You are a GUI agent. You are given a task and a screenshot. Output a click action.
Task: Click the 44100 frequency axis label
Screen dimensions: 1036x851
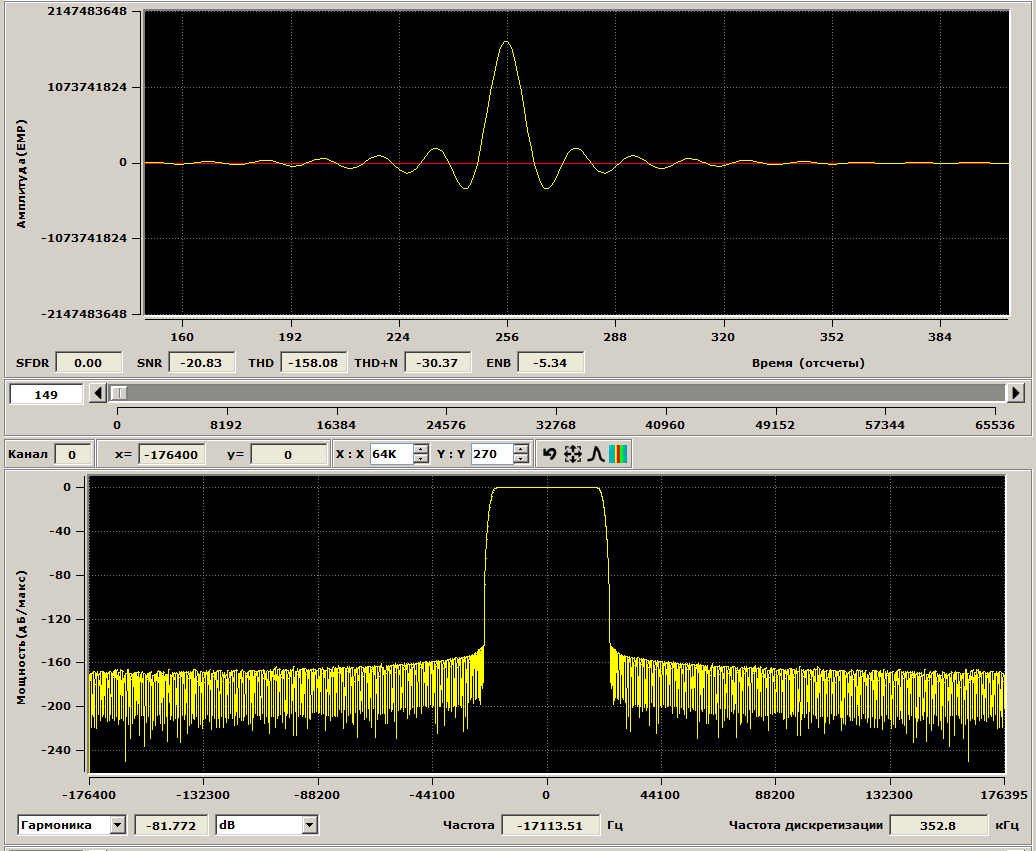coord(660,795)
